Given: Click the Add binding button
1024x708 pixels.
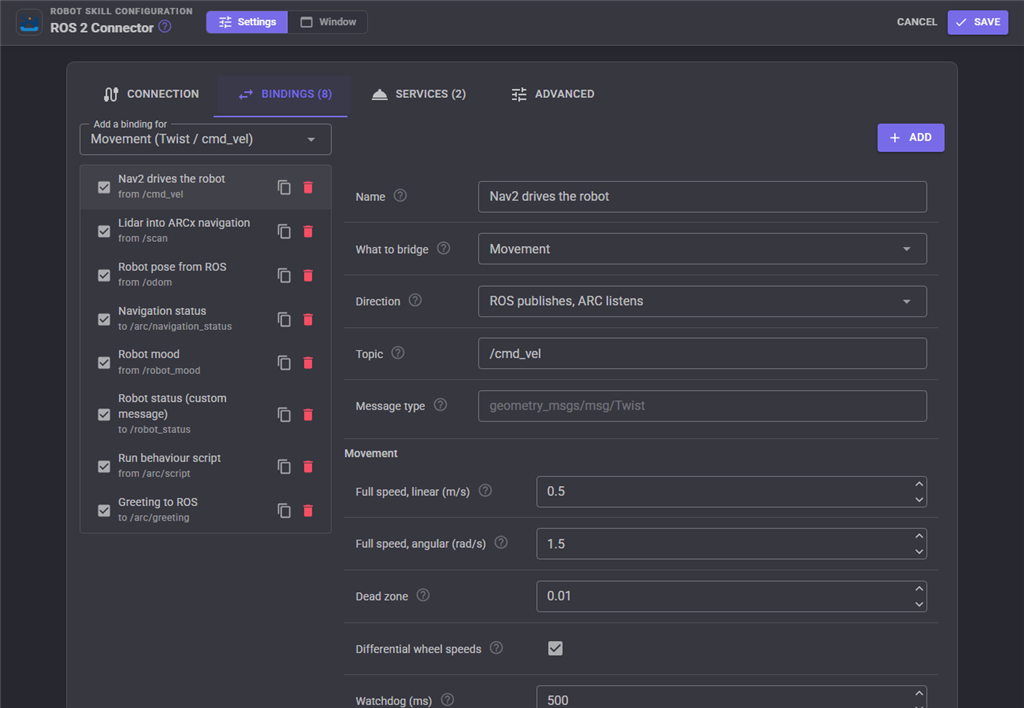Looking at the screenshot, I should pos(910,138).
